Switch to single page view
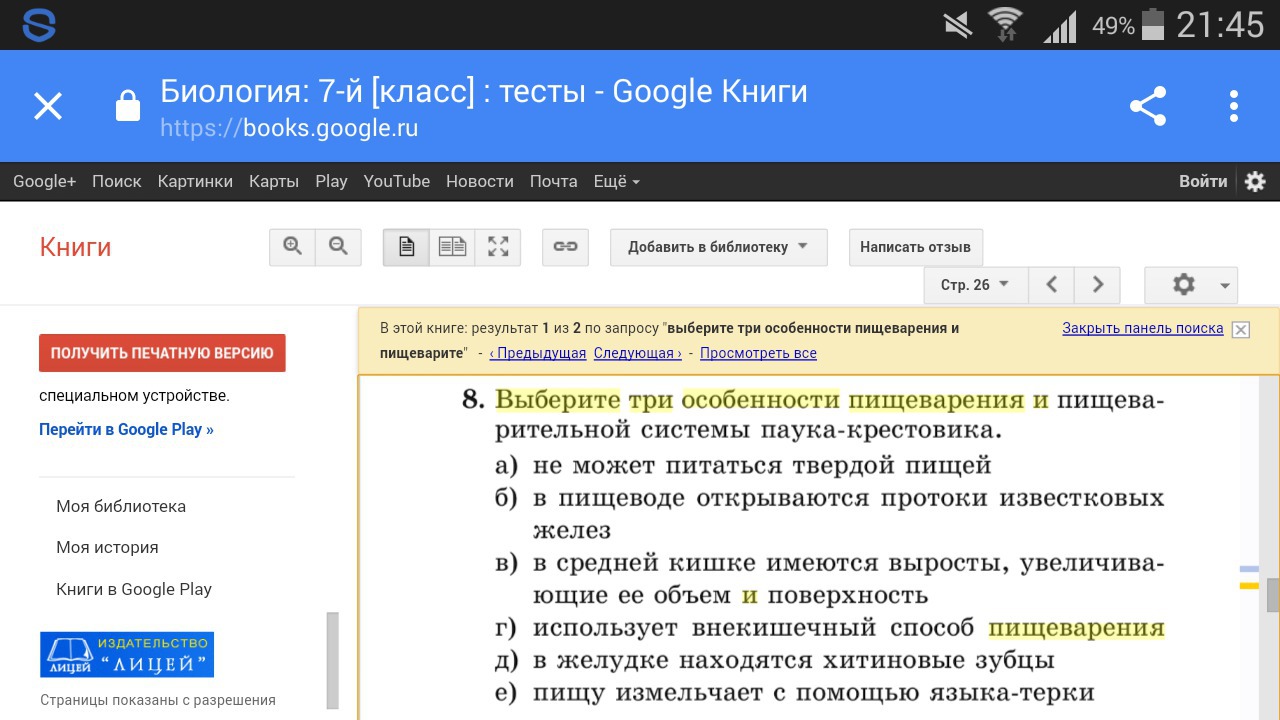The height and width of the screenshot is (720, 1280). pos(406,247)
